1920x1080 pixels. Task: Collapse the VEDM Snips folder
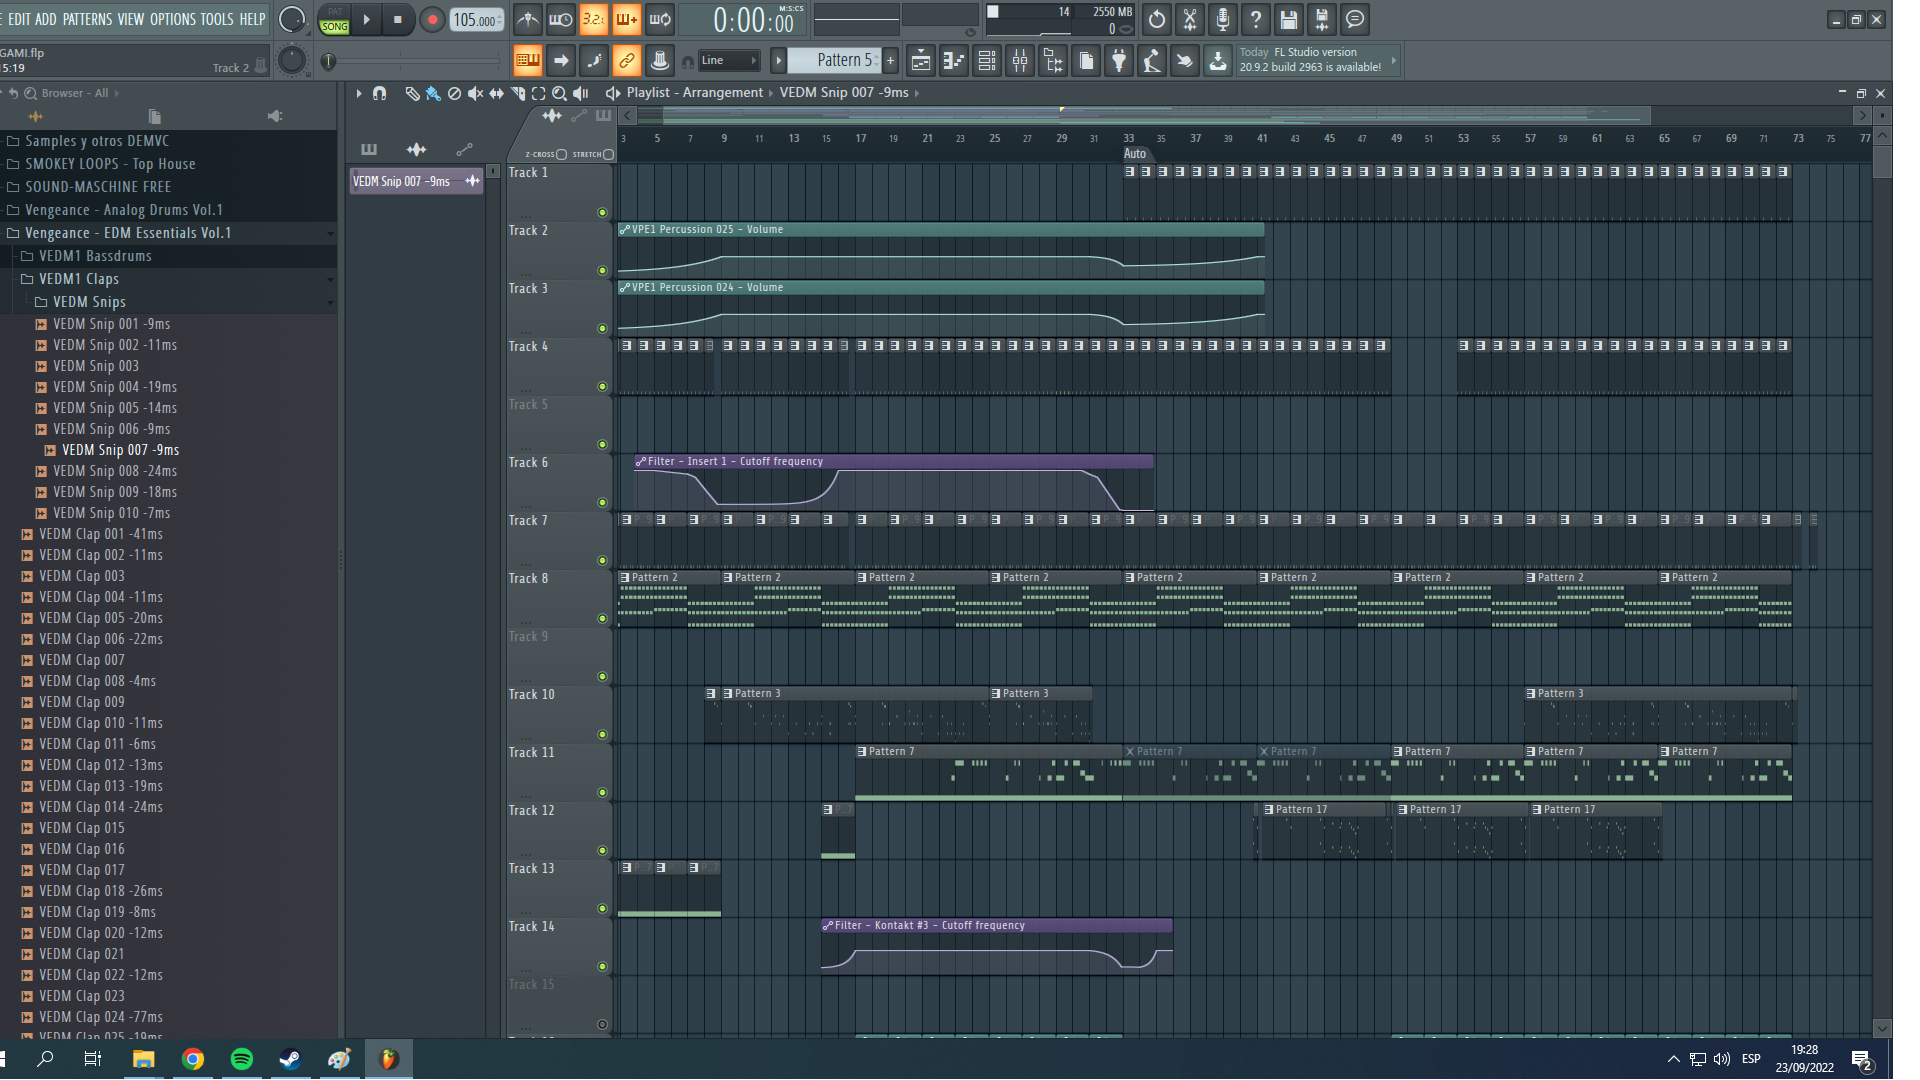(x=88, y=302)
